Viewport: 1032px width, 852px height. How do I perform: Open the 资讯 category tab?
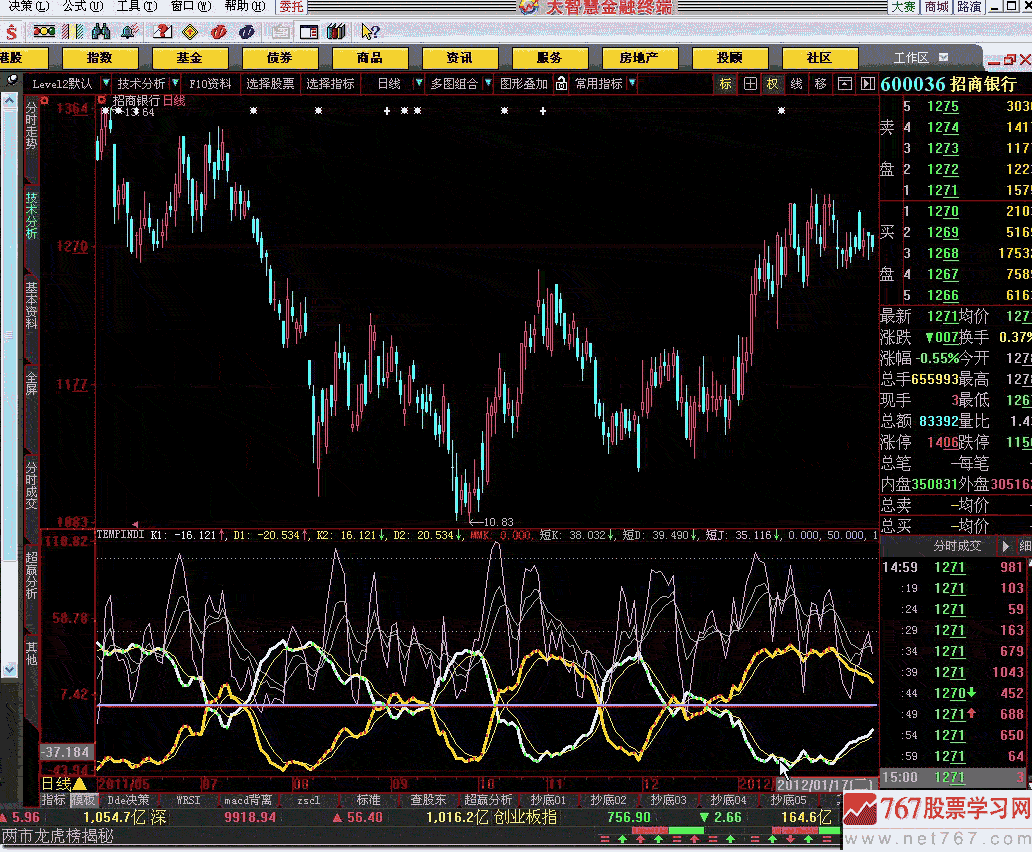pyautogui.click(x=459, y=58)
